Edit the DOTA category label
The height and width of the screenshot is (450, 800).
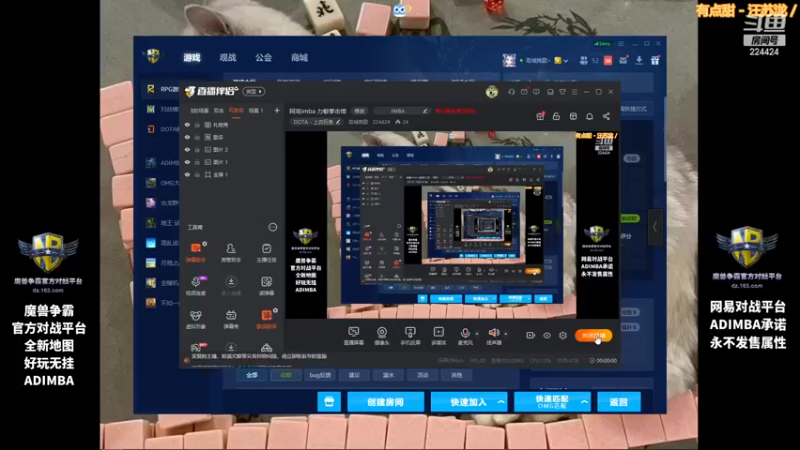tap(317, 122)
